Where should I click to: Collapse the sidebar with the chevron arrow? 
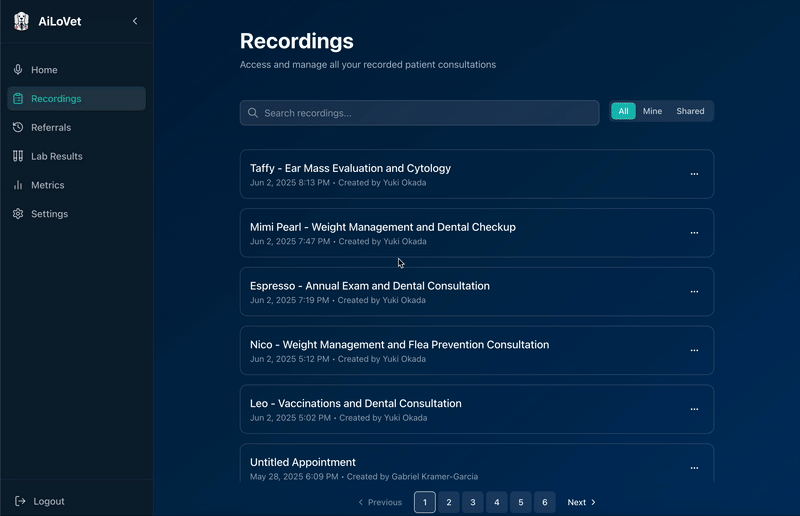click(135, 21)
